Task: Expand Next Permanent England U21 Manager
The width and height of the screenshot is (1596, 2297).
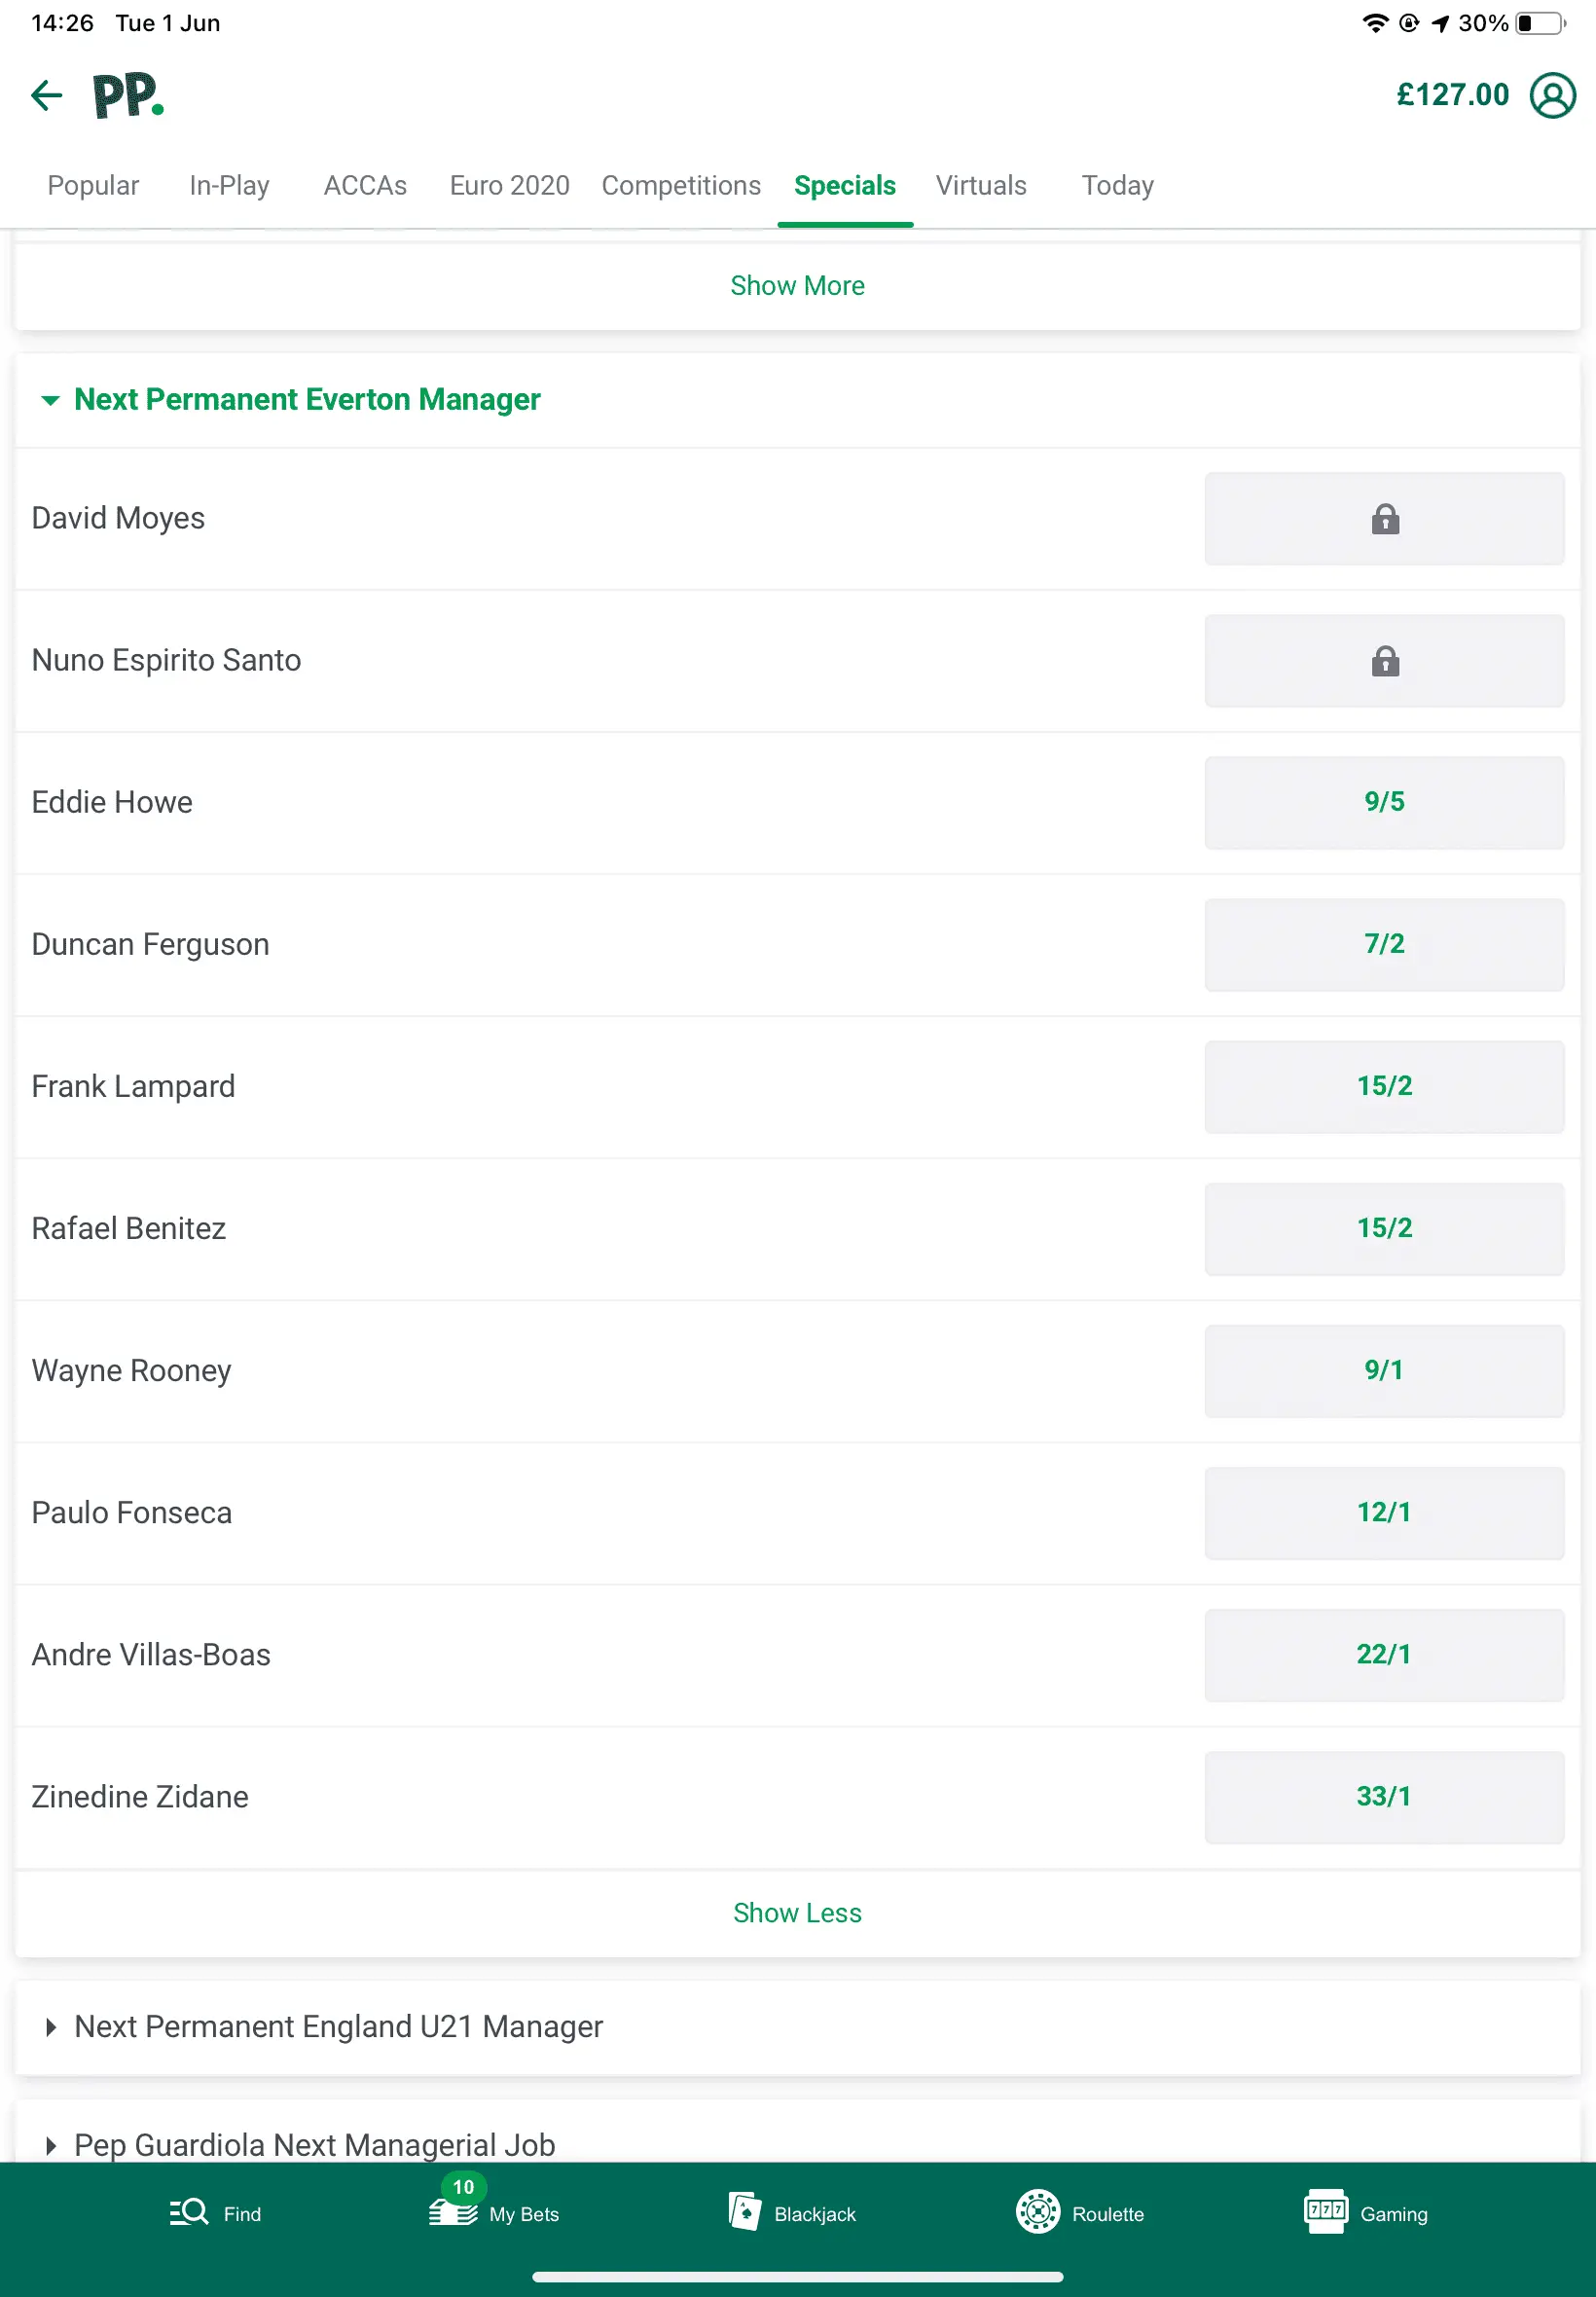Action: point(50,2027)
